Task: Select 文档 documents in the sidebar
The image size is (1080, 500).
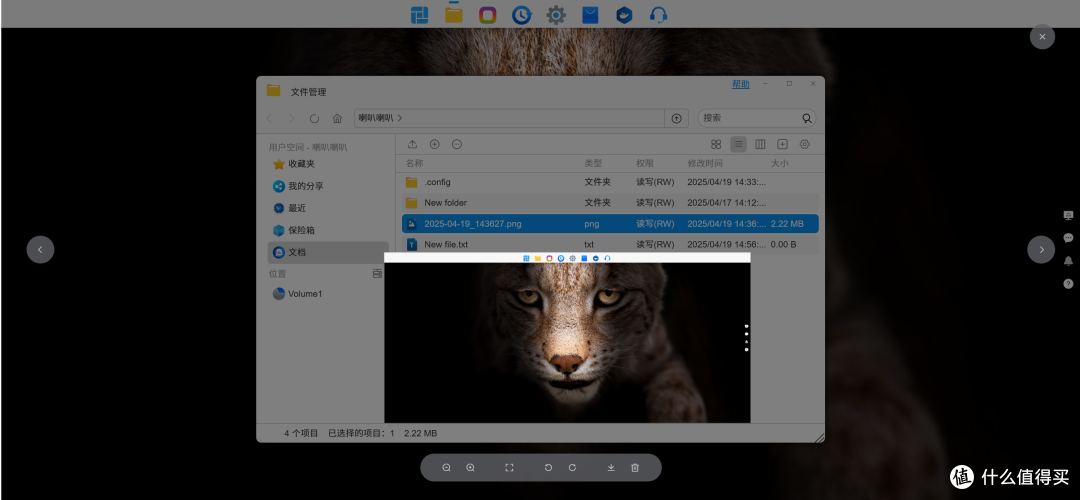Action: [x=328, y=252]
